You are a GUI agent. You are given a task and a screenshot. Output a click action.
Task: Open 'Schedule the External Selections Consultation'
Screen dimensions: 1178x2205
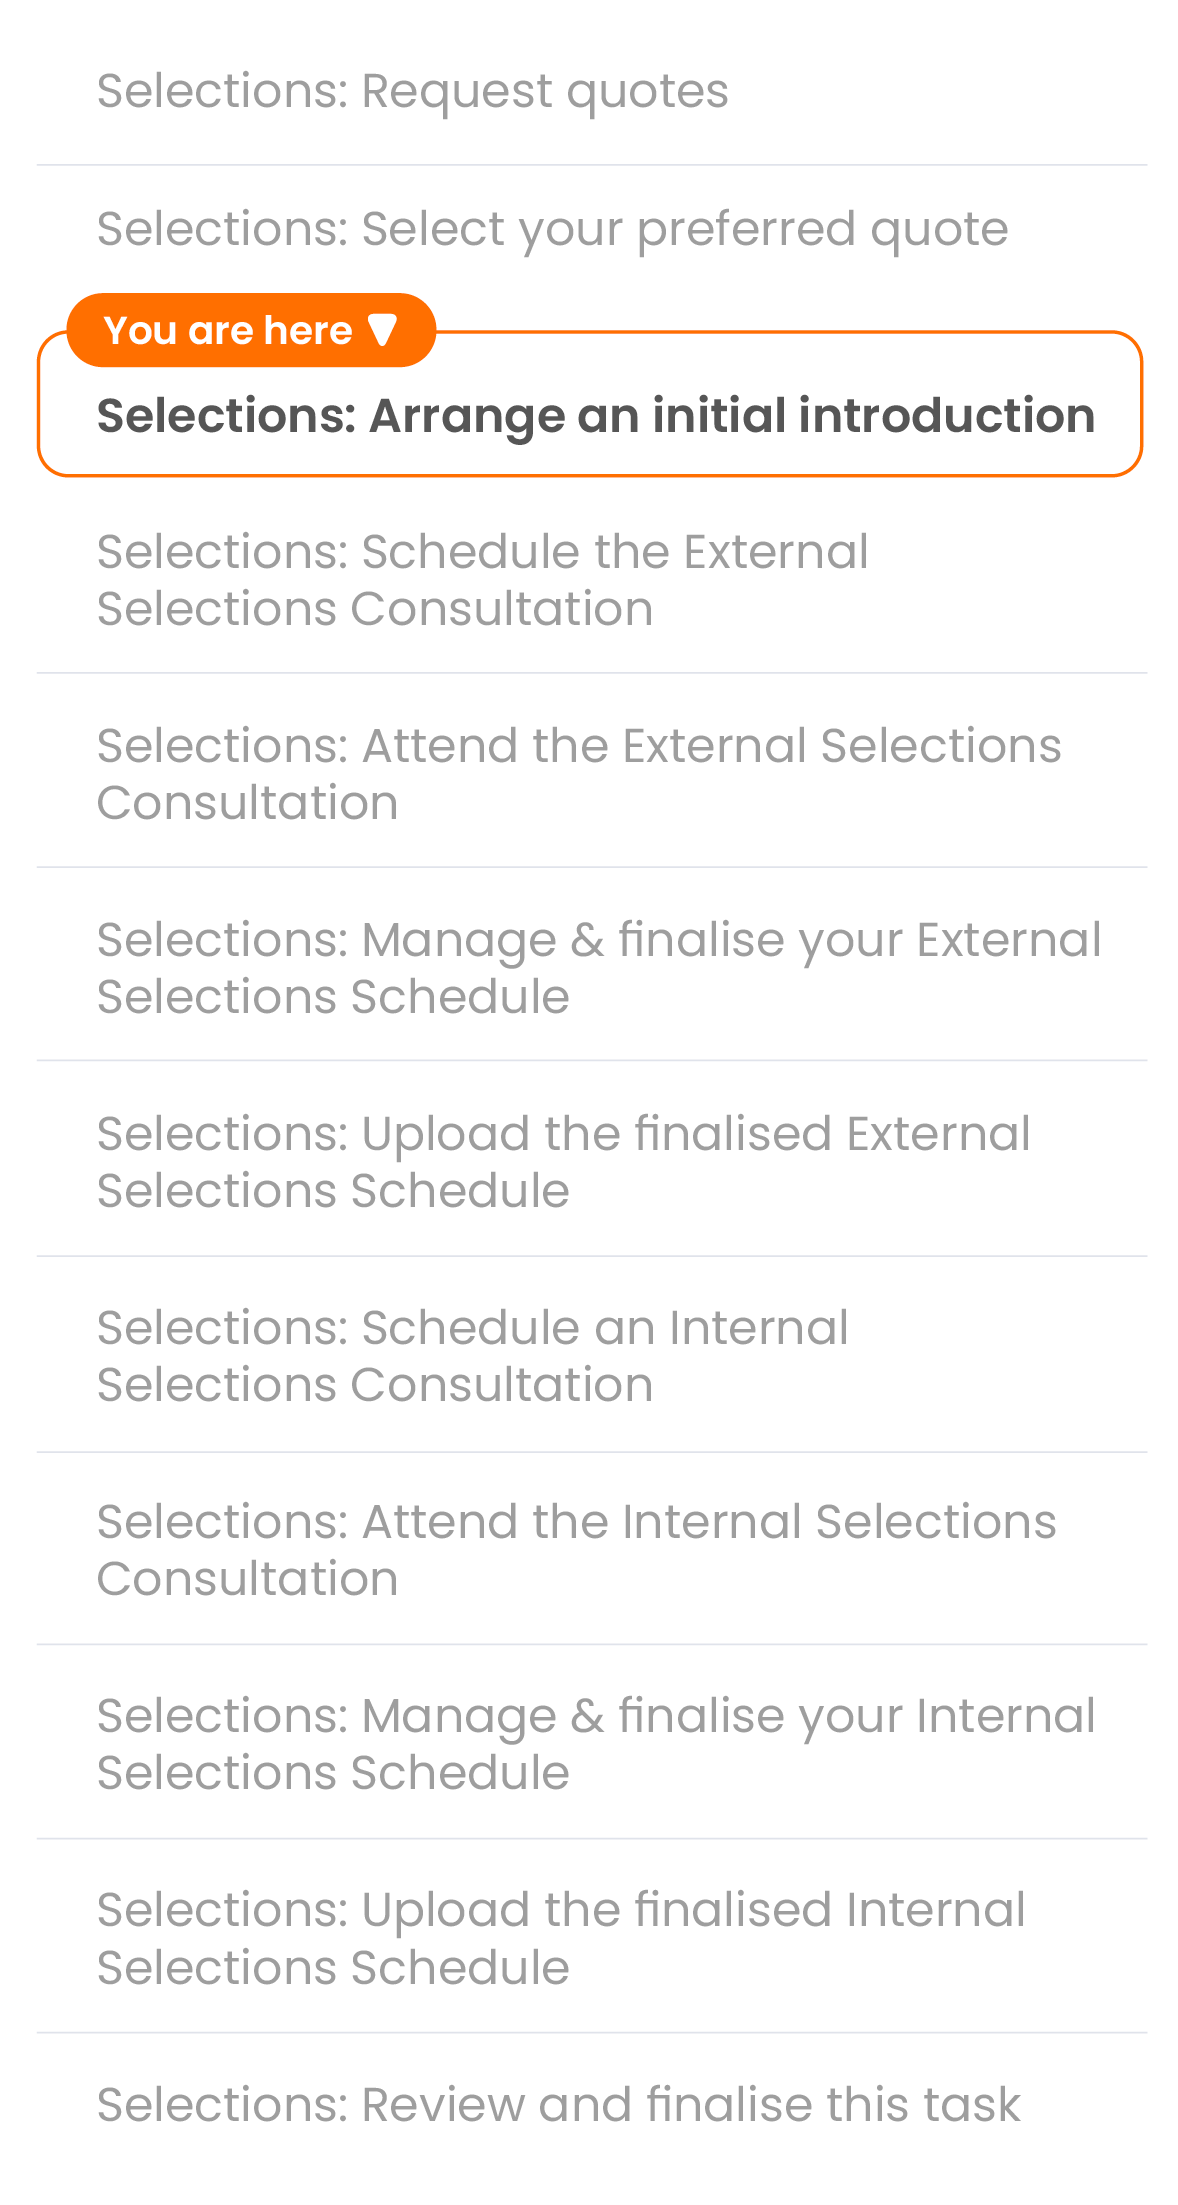coord(482,580)
